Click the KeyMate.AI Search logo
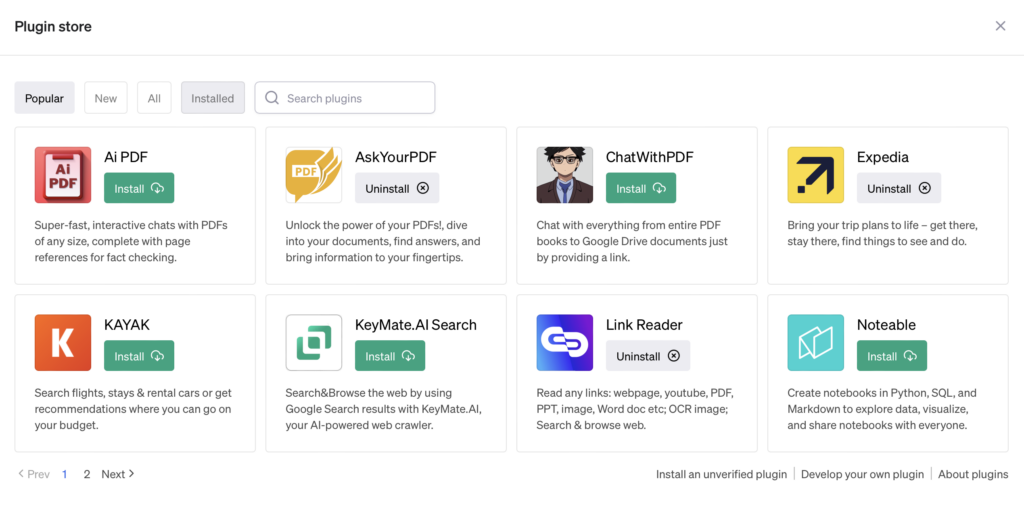 (313, 343)
